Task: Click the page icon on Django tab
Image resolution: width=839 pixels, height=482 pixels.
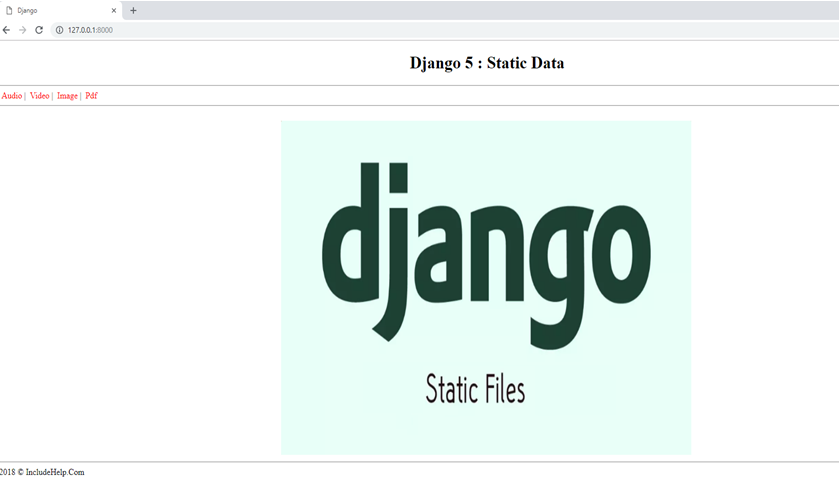Action: coord(9,10)
